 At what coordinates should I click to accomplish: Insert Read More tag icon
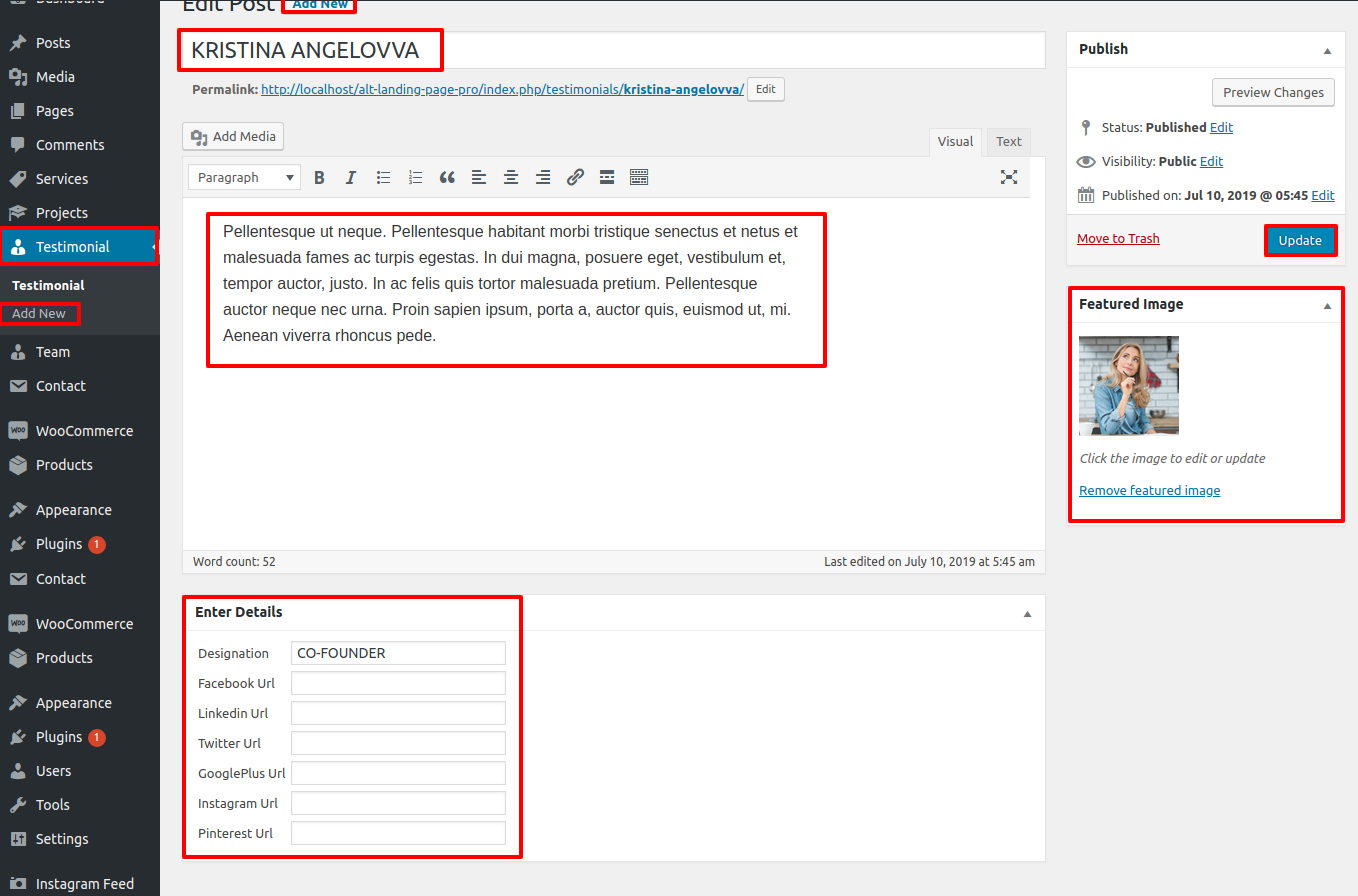(607, 178)
